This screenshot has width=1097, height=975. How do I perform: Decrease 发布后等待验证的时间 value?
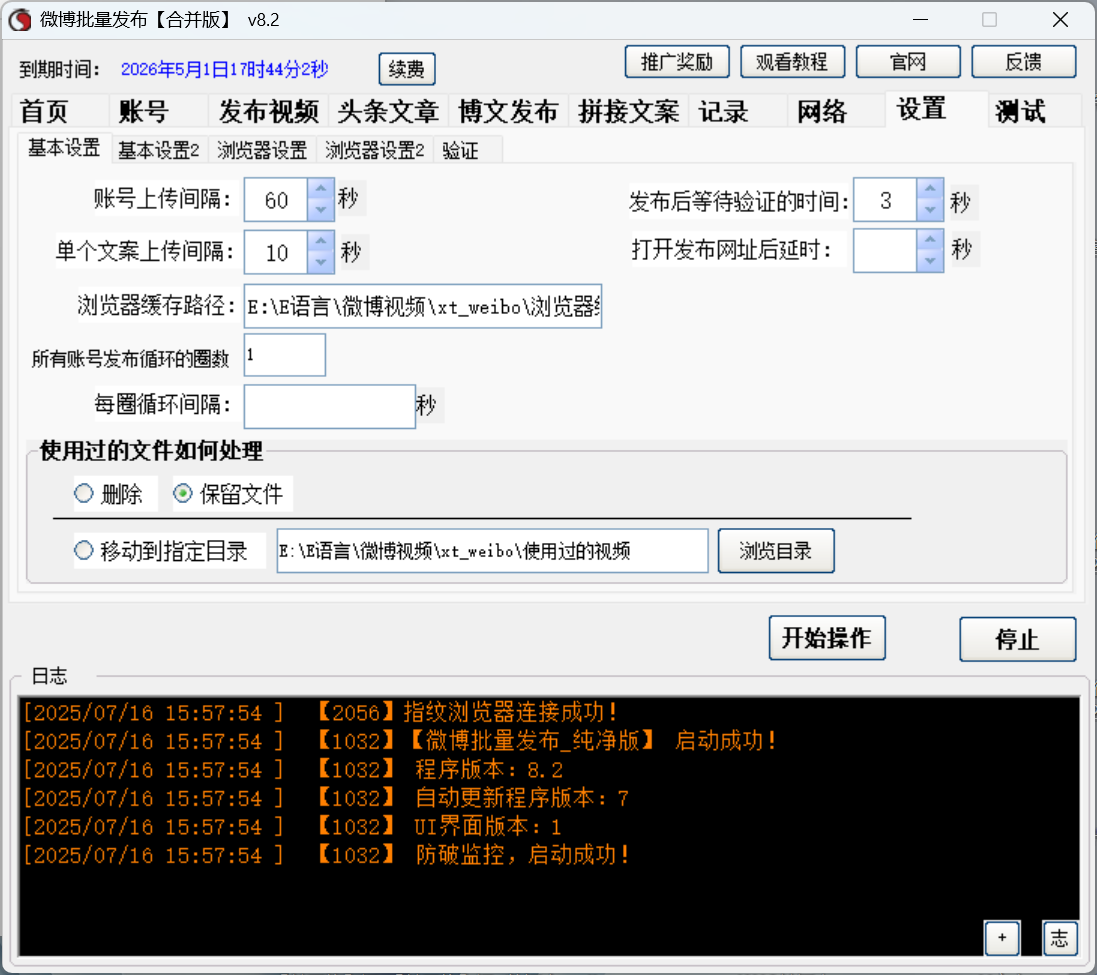pos(930,210)
